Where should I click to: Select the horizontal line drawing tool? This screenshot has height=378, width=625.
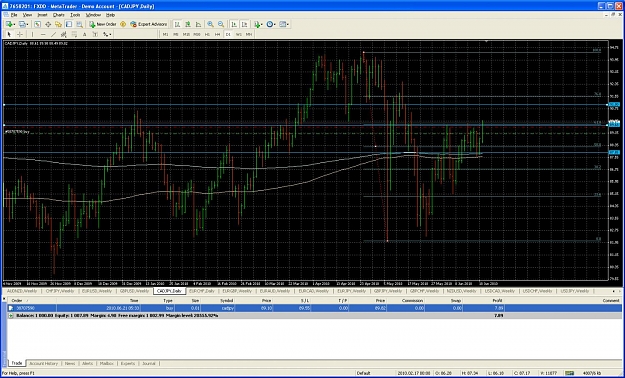[43, 34]
